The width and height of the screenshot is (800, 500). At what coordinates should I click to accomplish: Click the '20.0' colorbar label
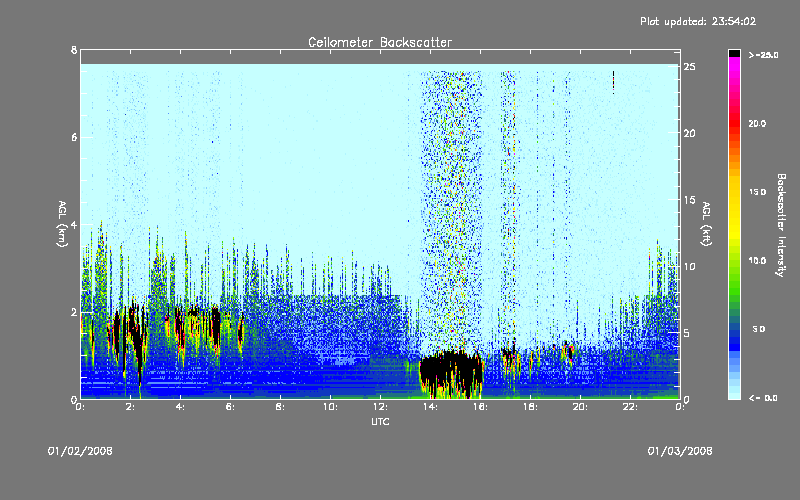click(757, 123)
